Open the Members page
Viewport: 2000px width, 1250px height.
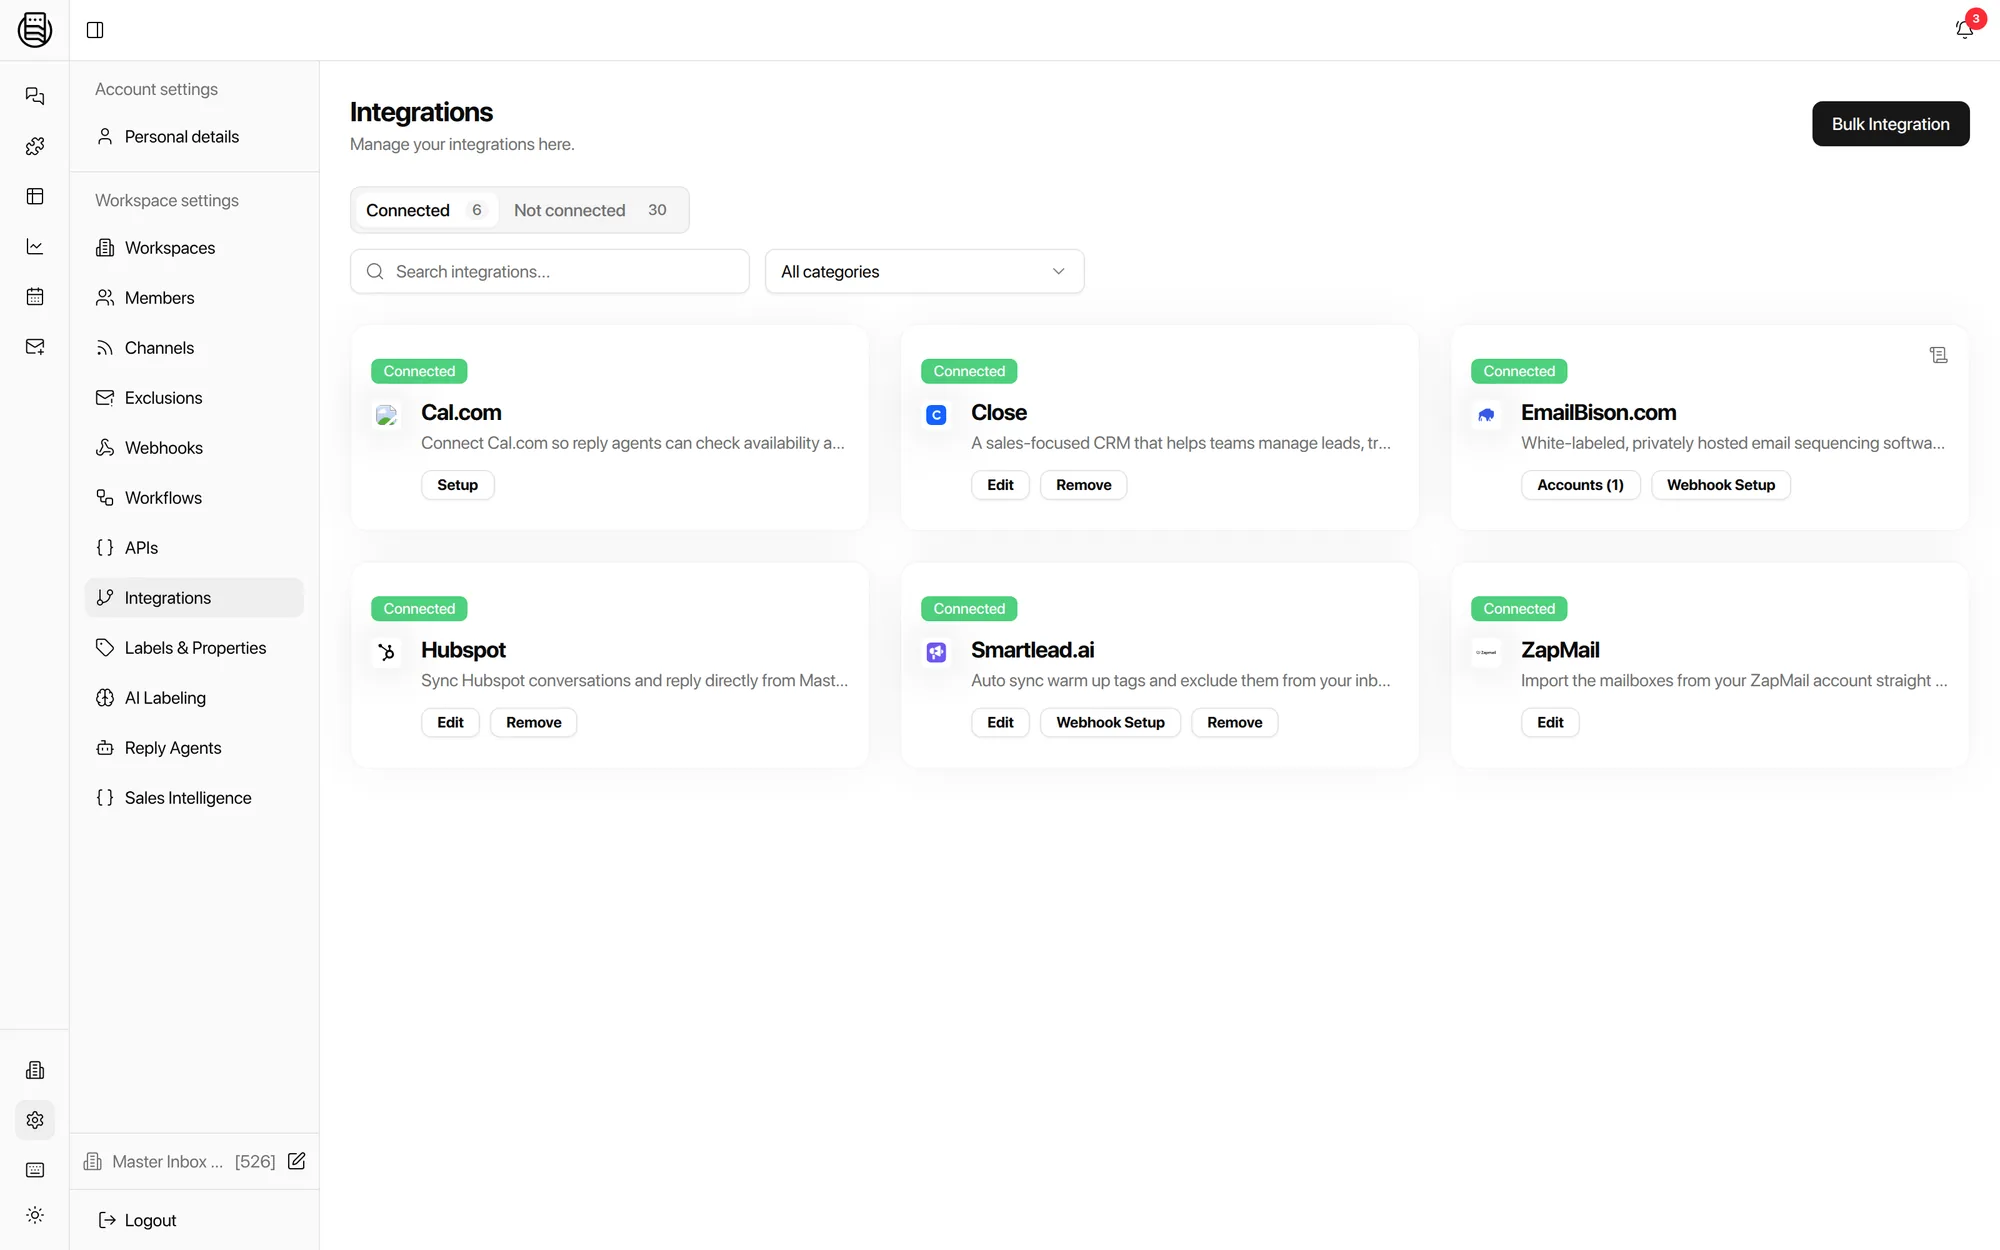click(x=194, y=298)
